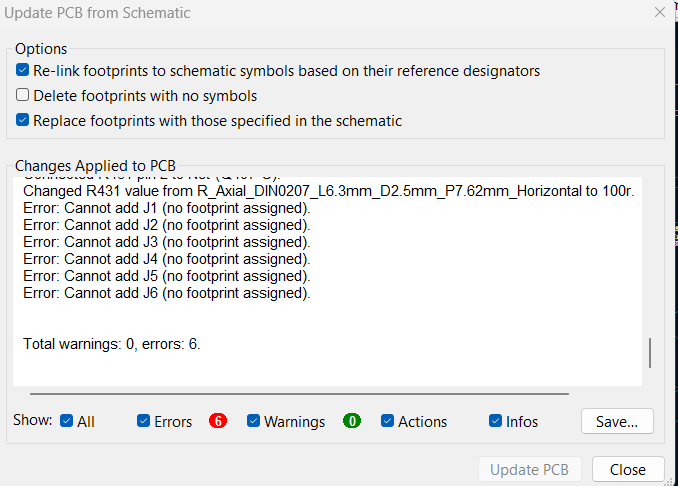Enable Delete footprints with no symbols
This screenshot has width=678, height=486.
[22, 95]
